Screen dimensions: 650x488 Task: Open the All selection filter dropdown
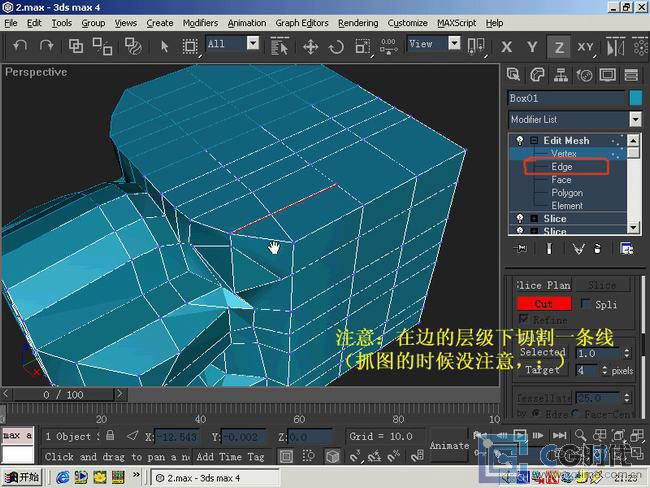coord(253,43)
